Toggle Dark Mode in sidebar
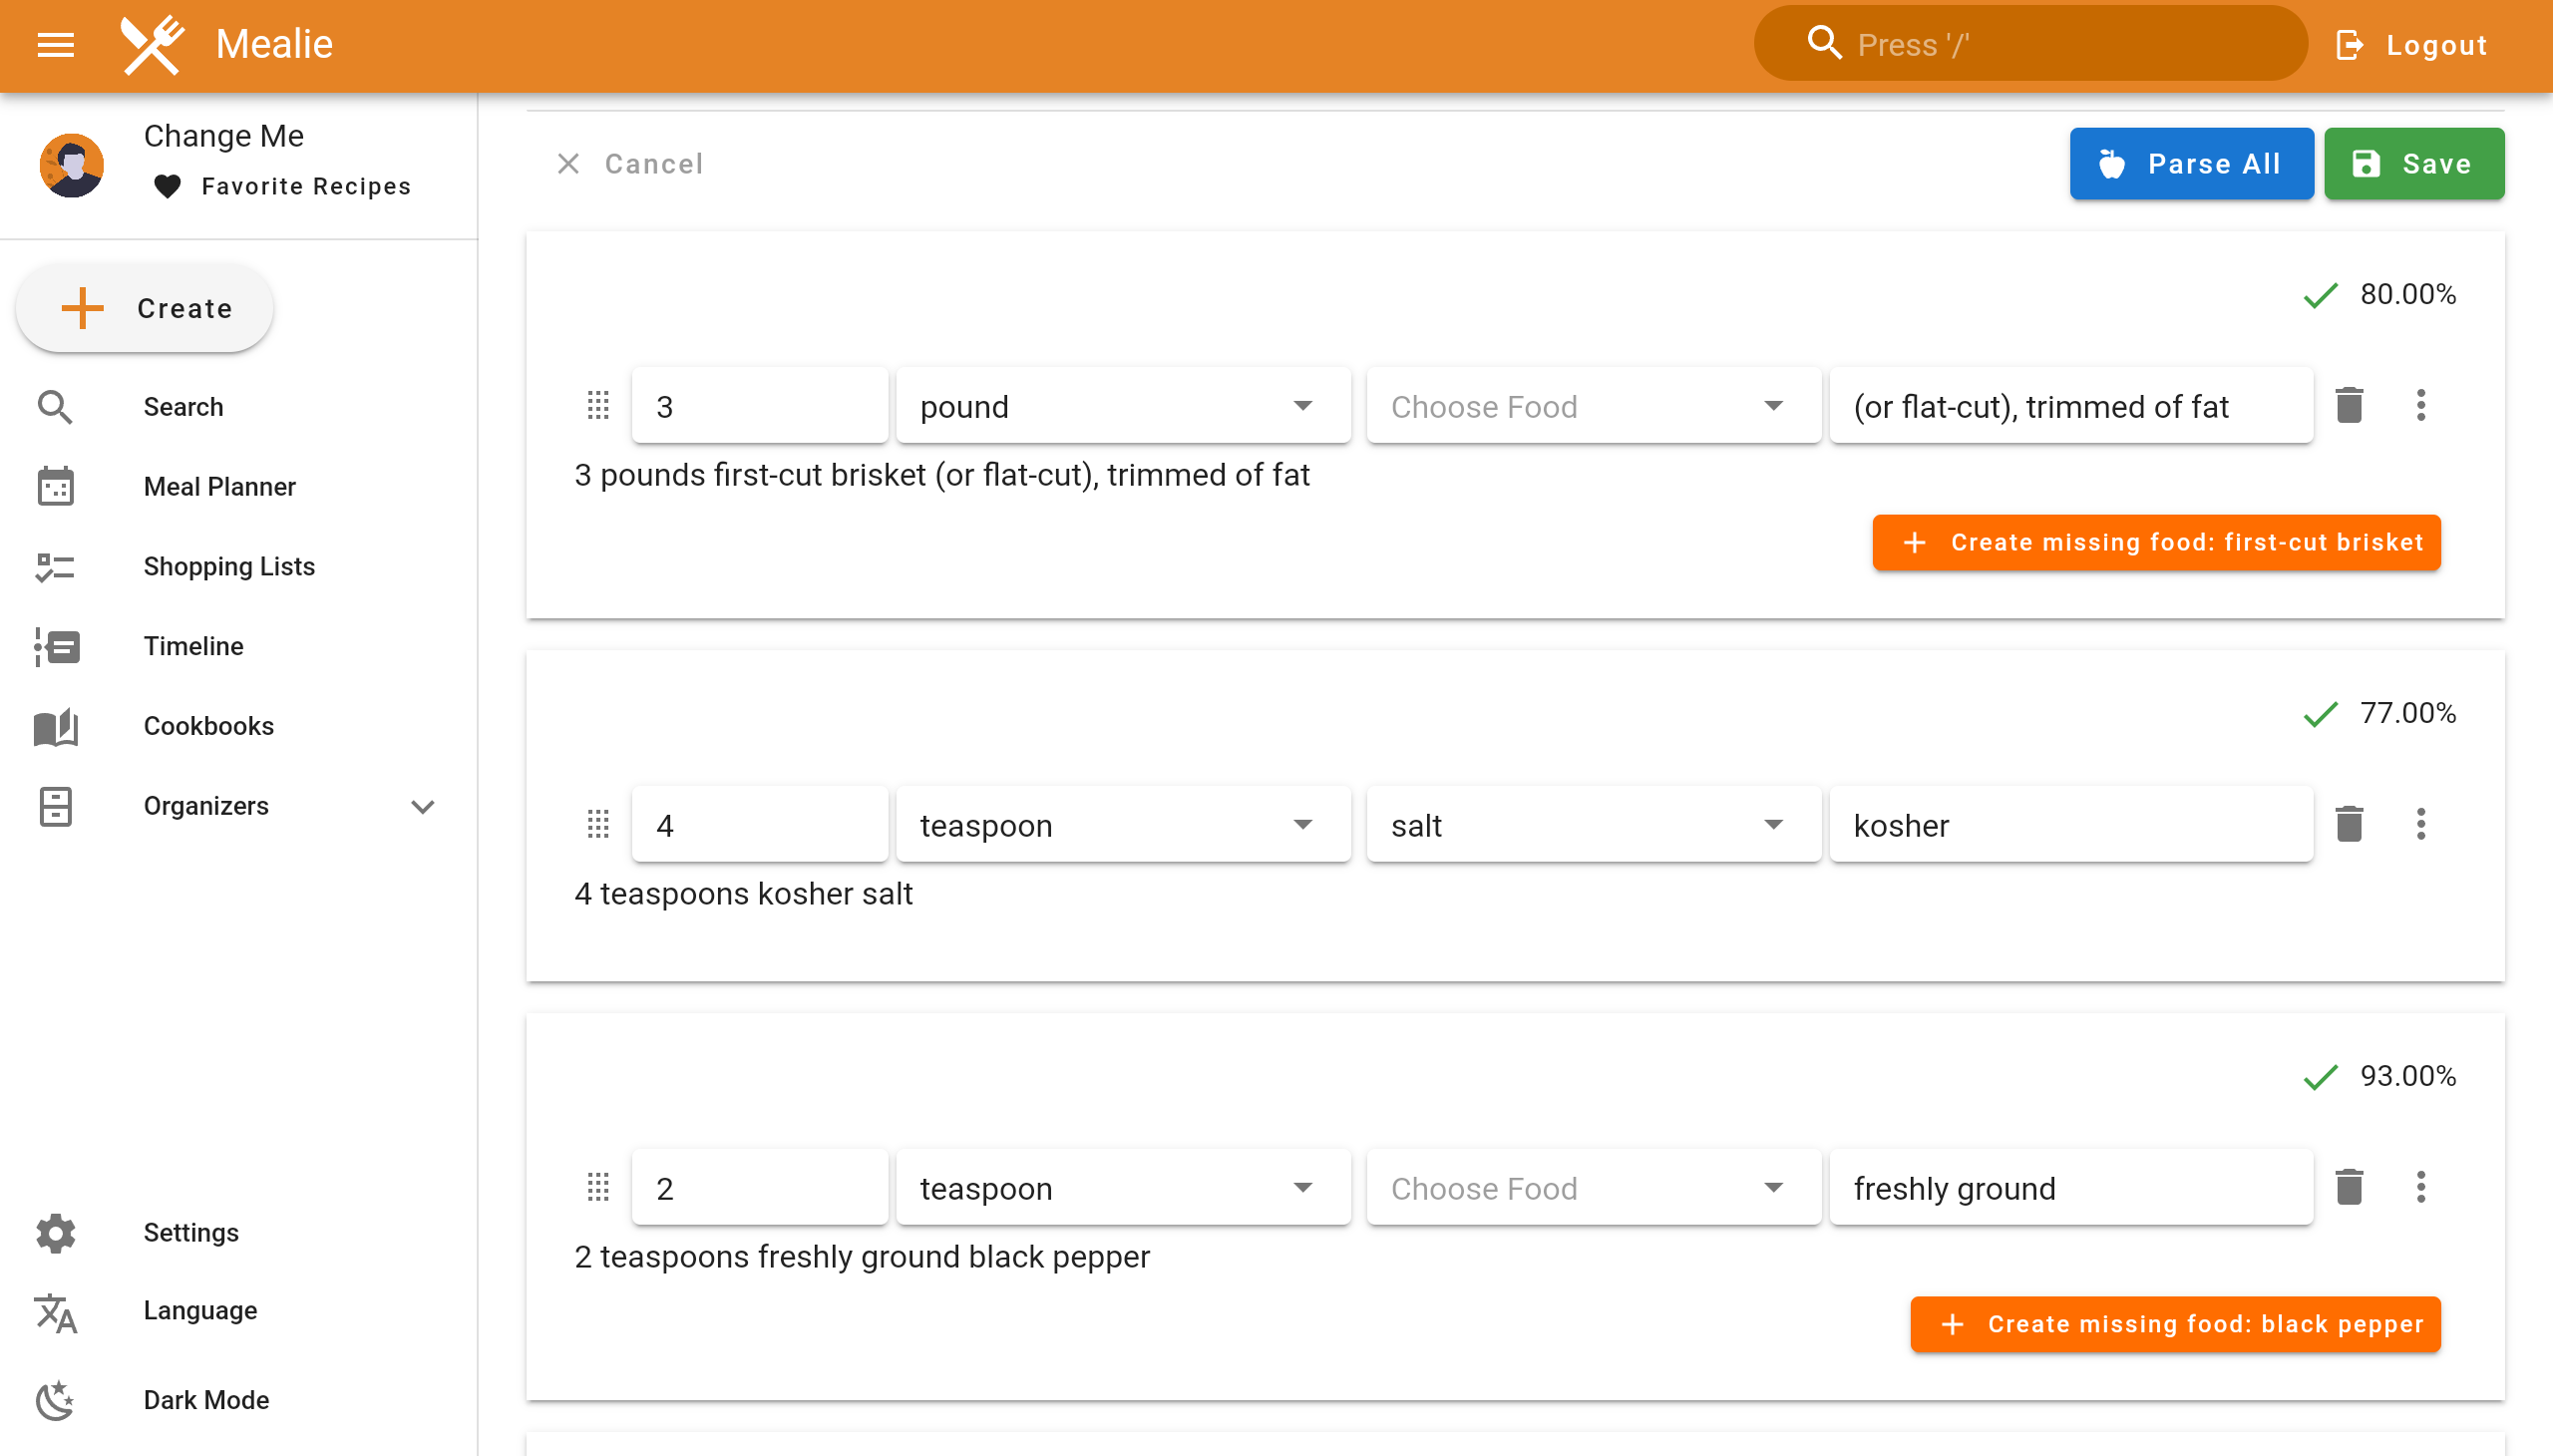2553x1456 pixels. (205, 1400)
